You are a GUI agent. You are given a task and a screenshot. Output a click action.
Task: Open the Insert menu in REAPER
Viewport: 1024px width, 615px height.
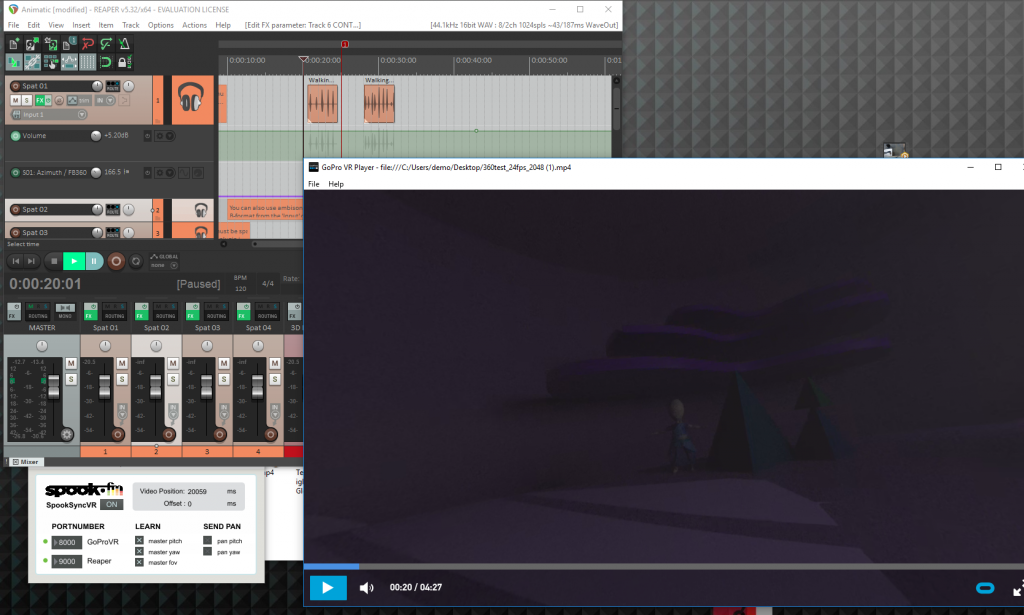[81, 25]
